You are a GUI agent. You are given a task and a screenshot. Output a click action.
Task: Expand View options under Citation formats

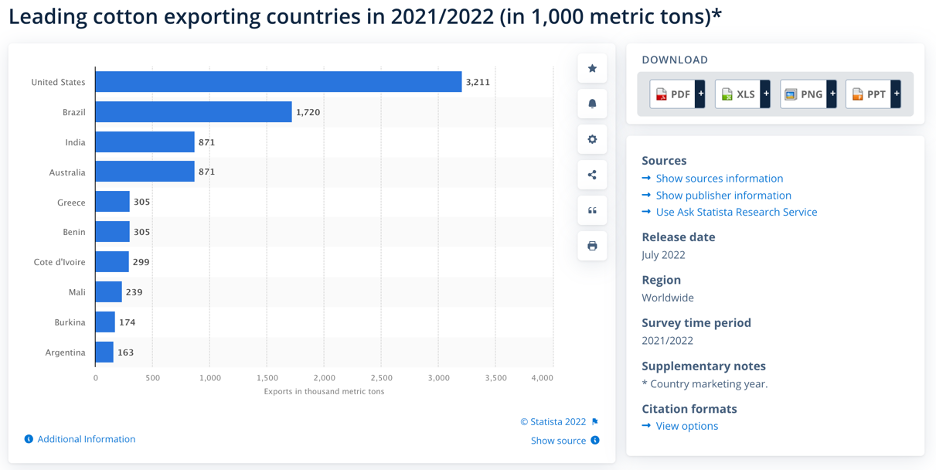tap(686, 426)
